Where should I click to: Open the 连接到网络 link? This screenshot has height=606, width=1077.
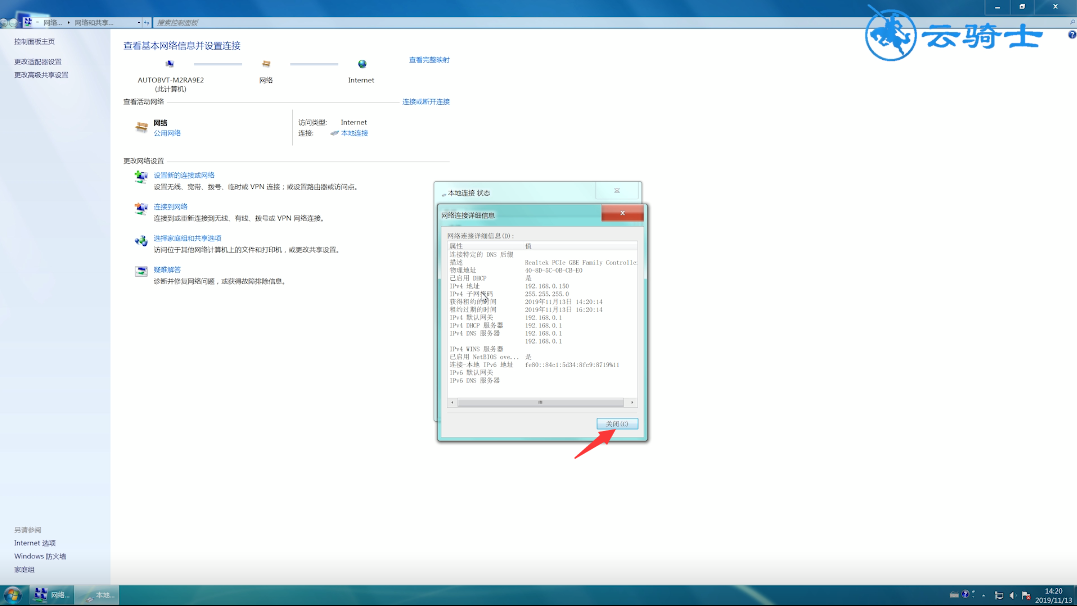pos(170,207)
